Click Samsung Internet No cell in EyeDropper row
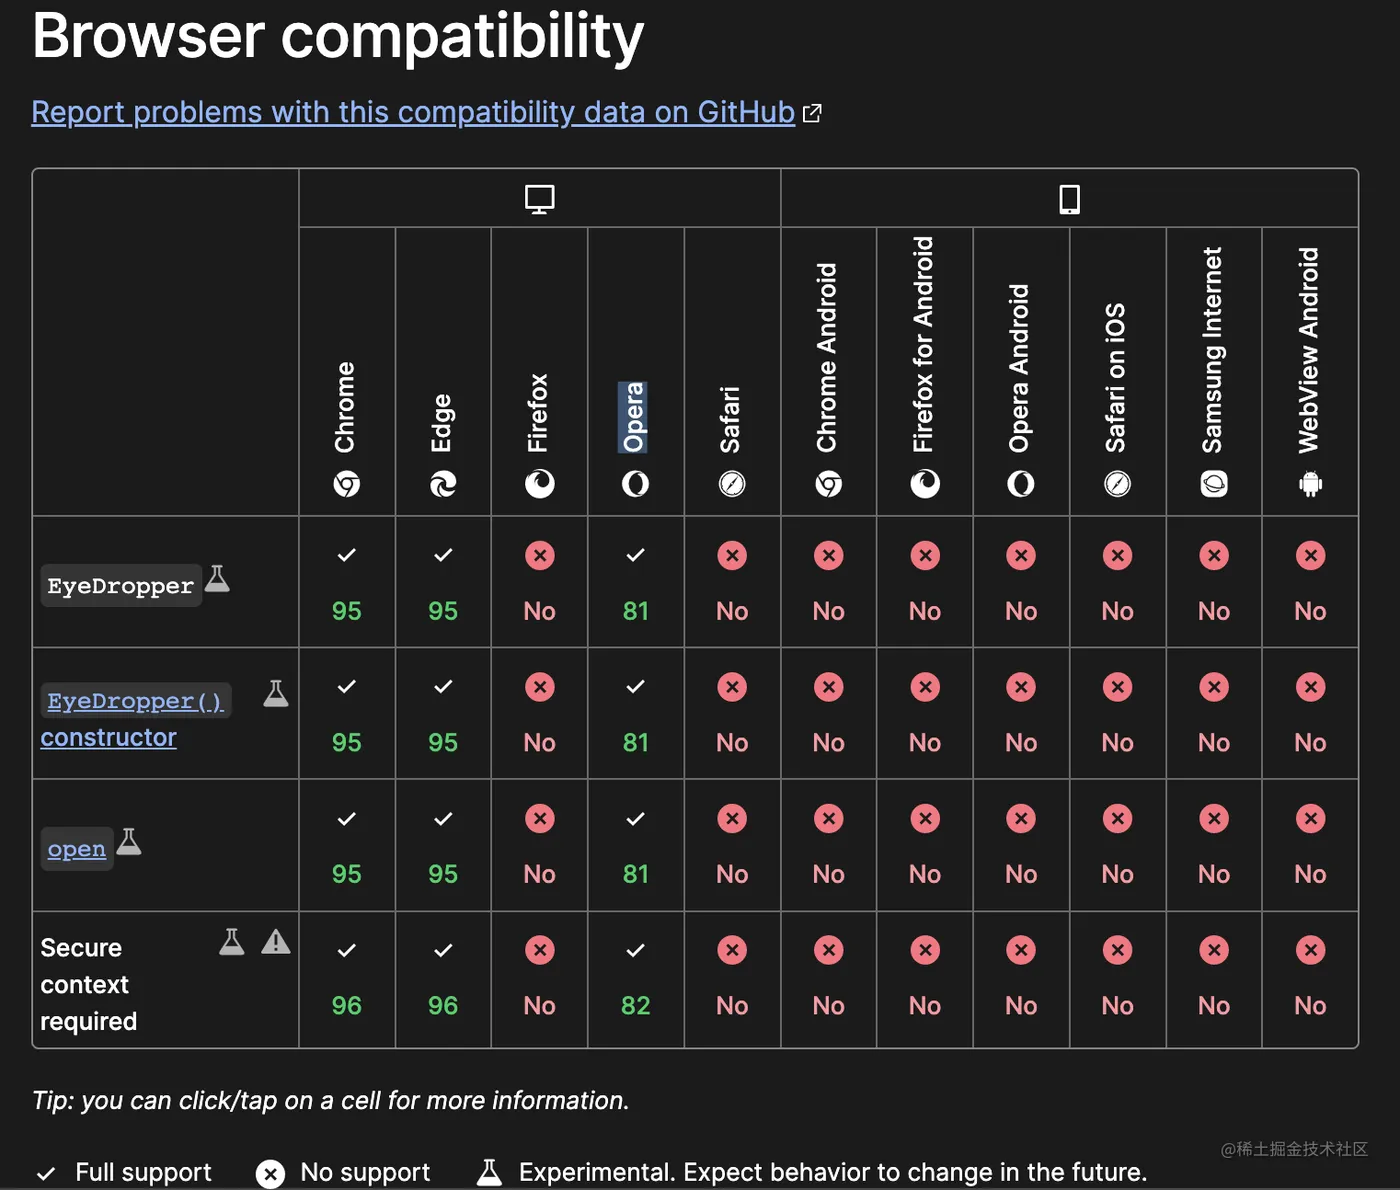 pos(1214,582)
